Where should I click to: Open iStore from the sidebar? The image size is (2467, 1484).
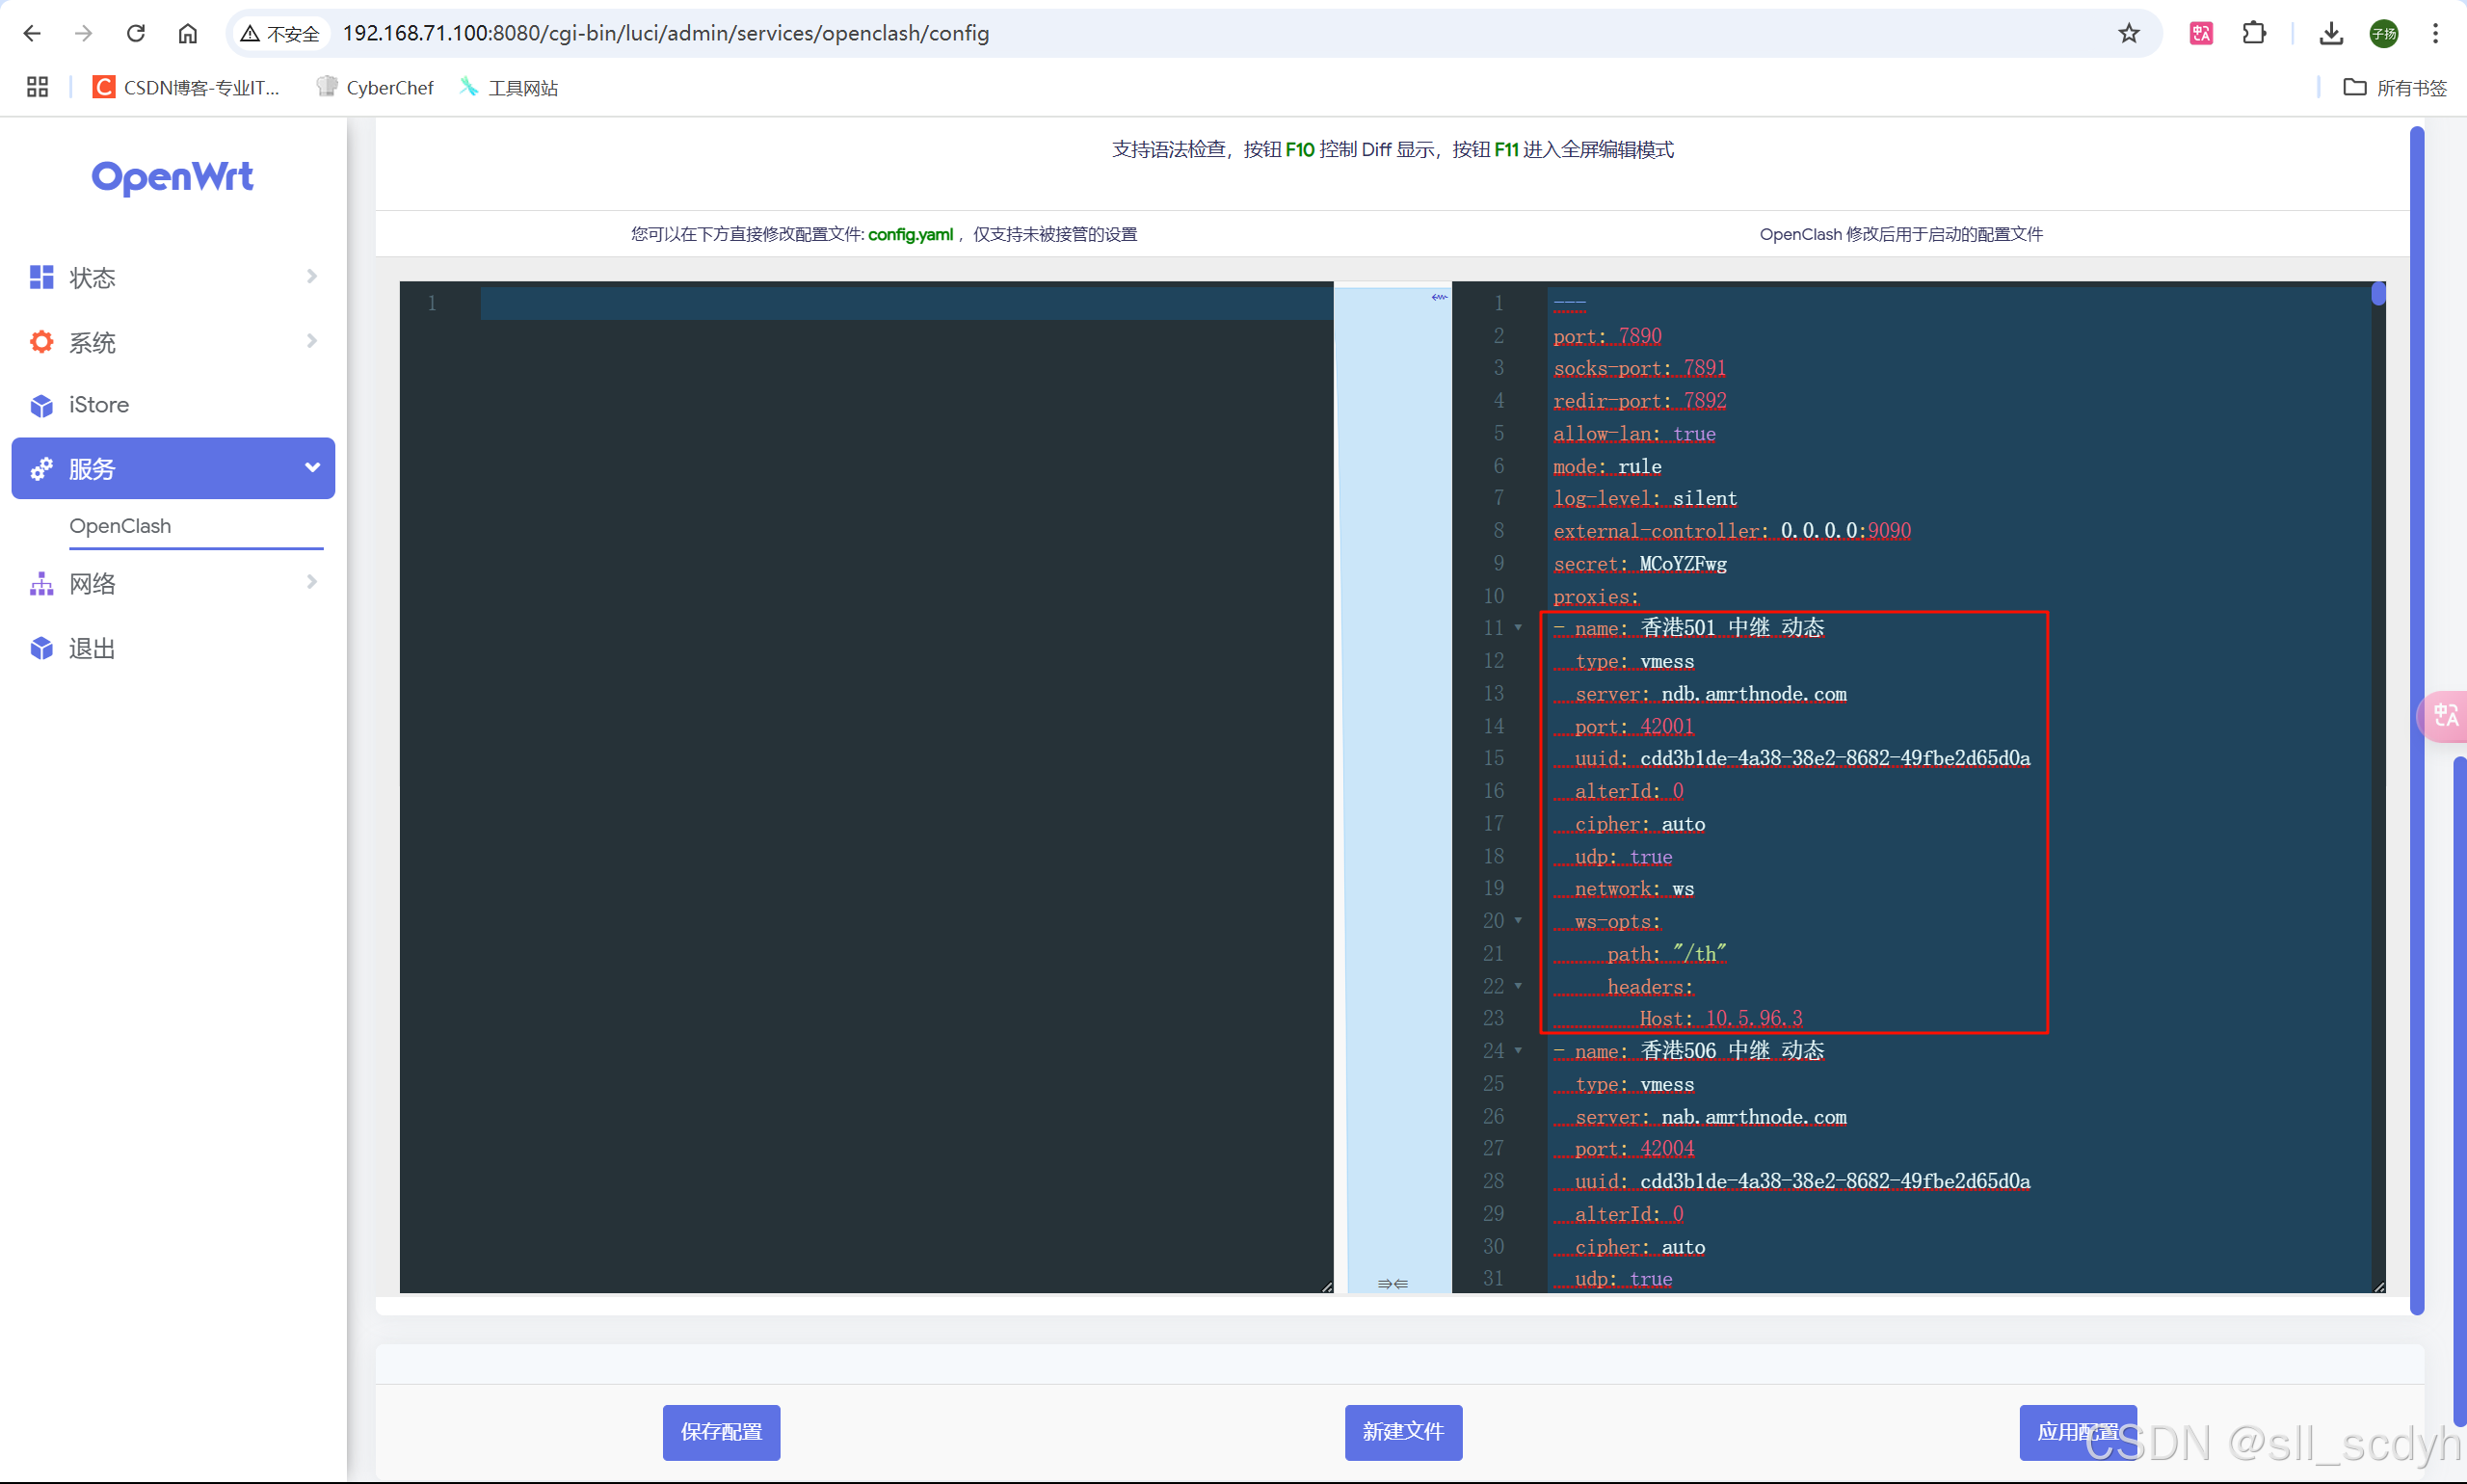[x=99, y=405]
